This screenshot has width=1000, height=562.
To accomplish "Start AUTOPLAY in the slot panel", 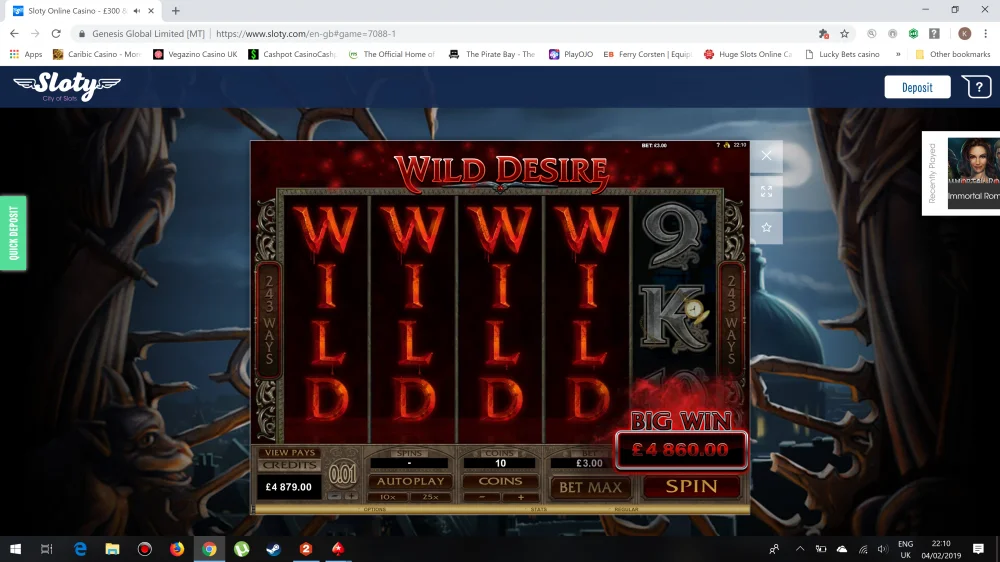I will (x=410, y=482).
